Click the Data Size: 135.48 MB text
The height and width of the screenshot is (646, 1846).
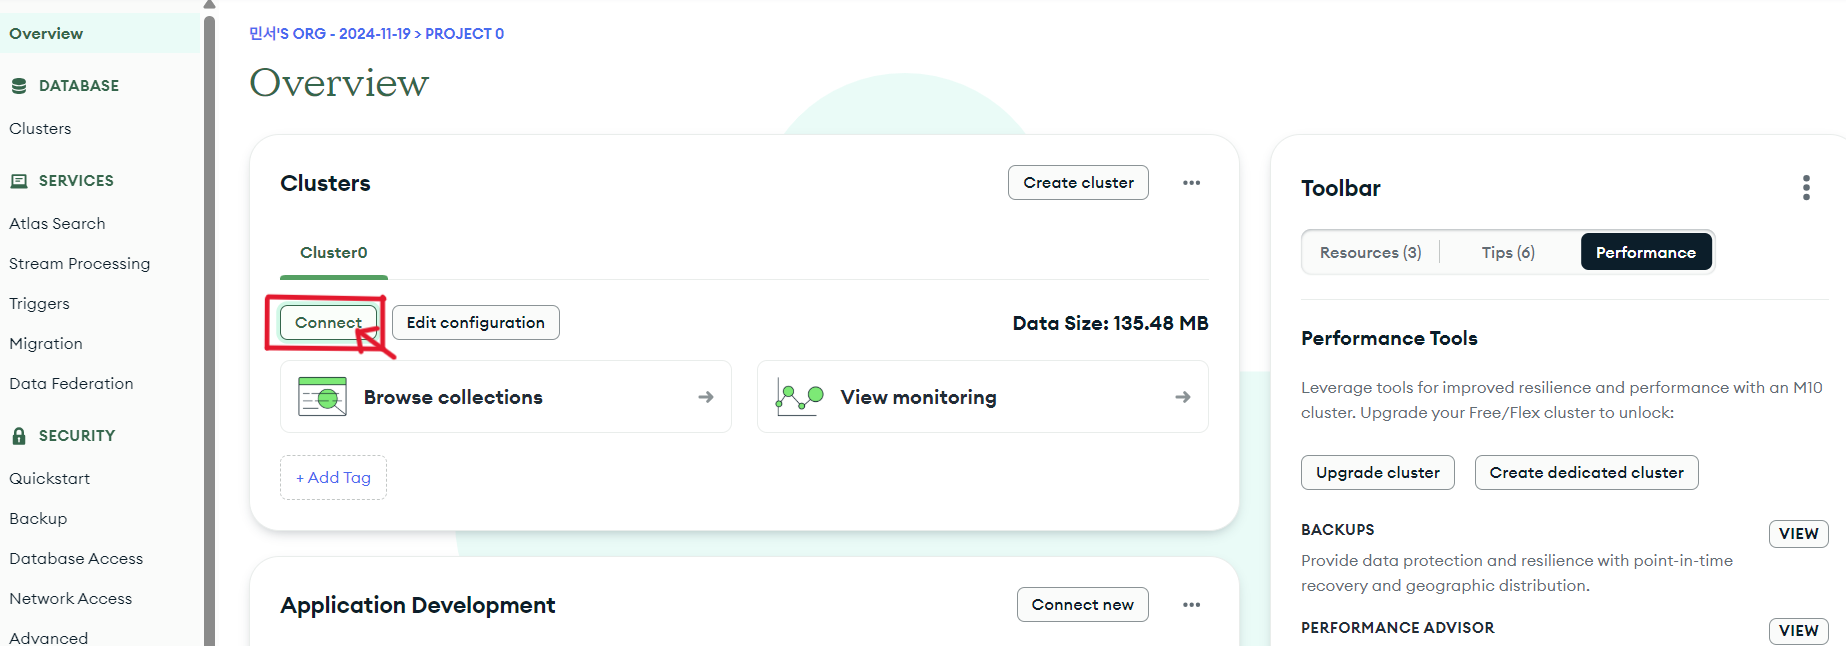[x=1111, y=324]
